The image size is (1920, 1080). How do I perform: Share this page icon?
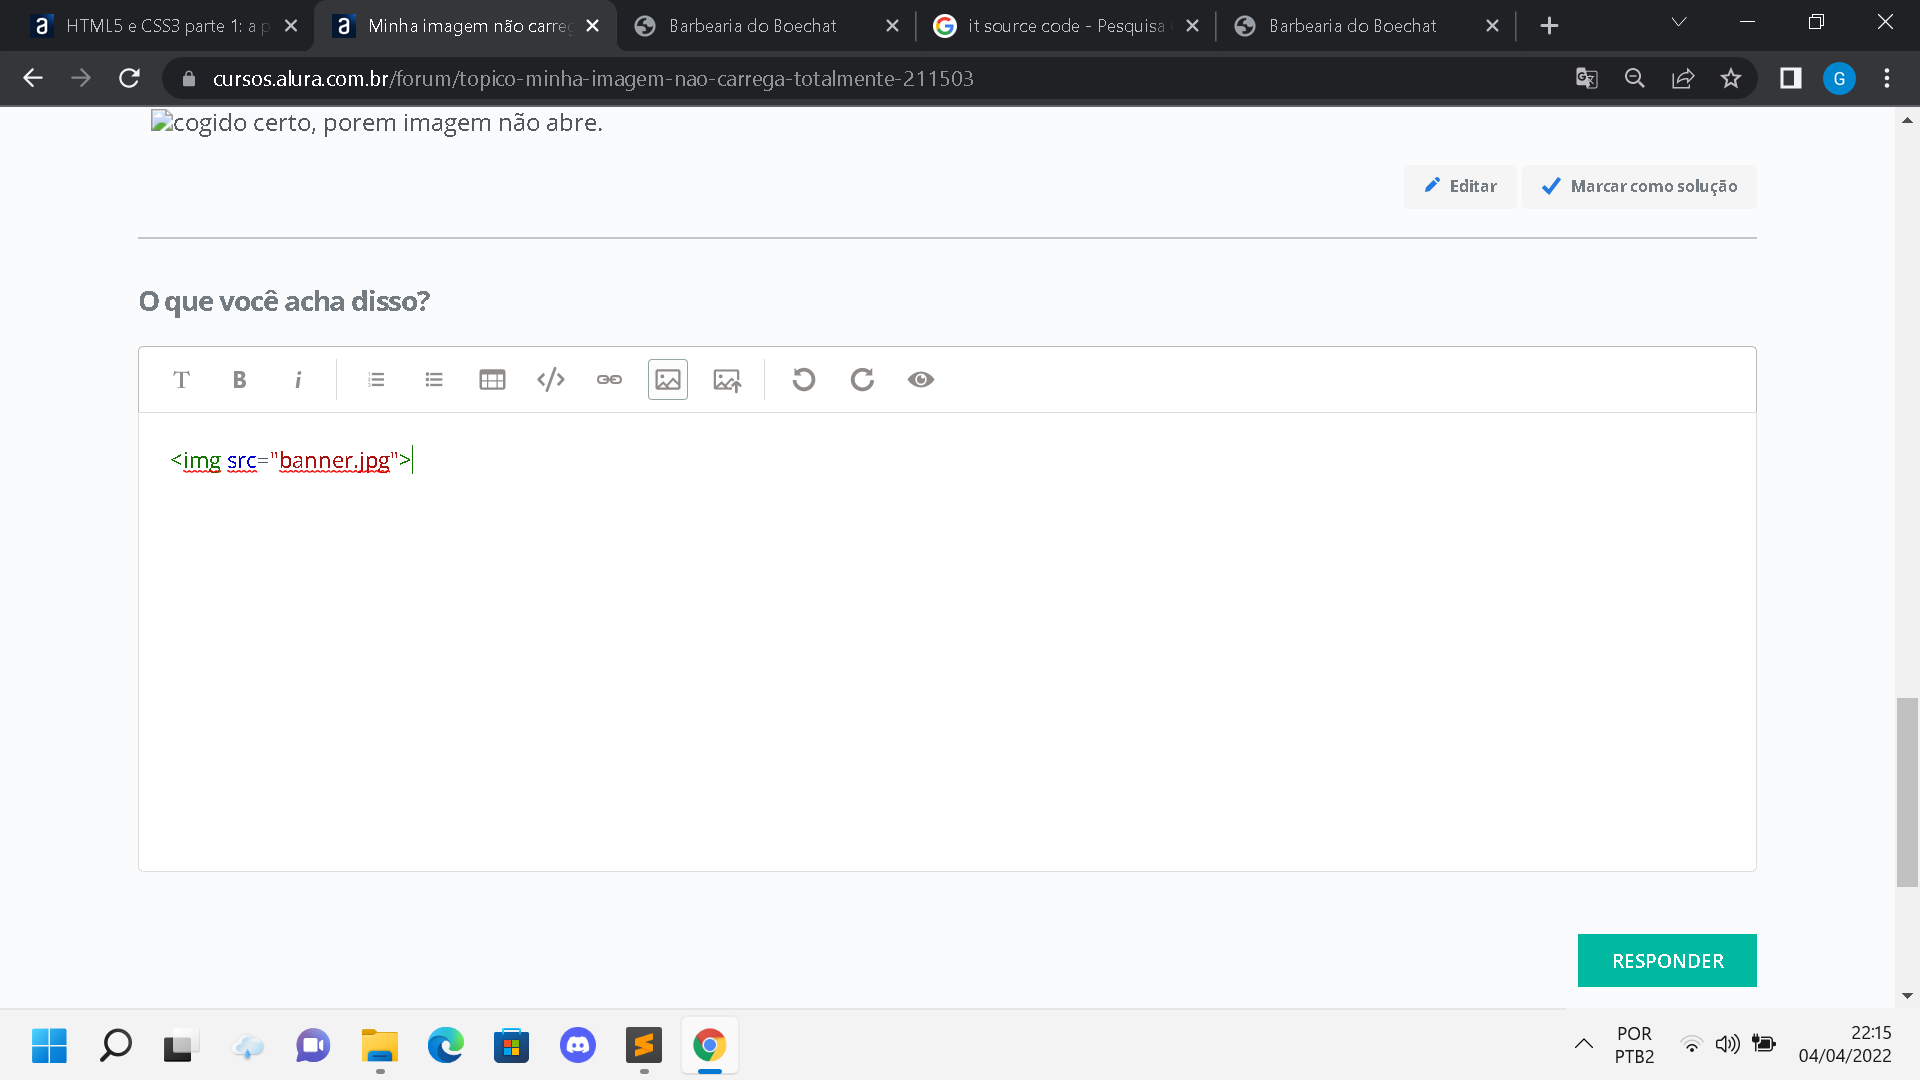click(x=1683, y=78)
